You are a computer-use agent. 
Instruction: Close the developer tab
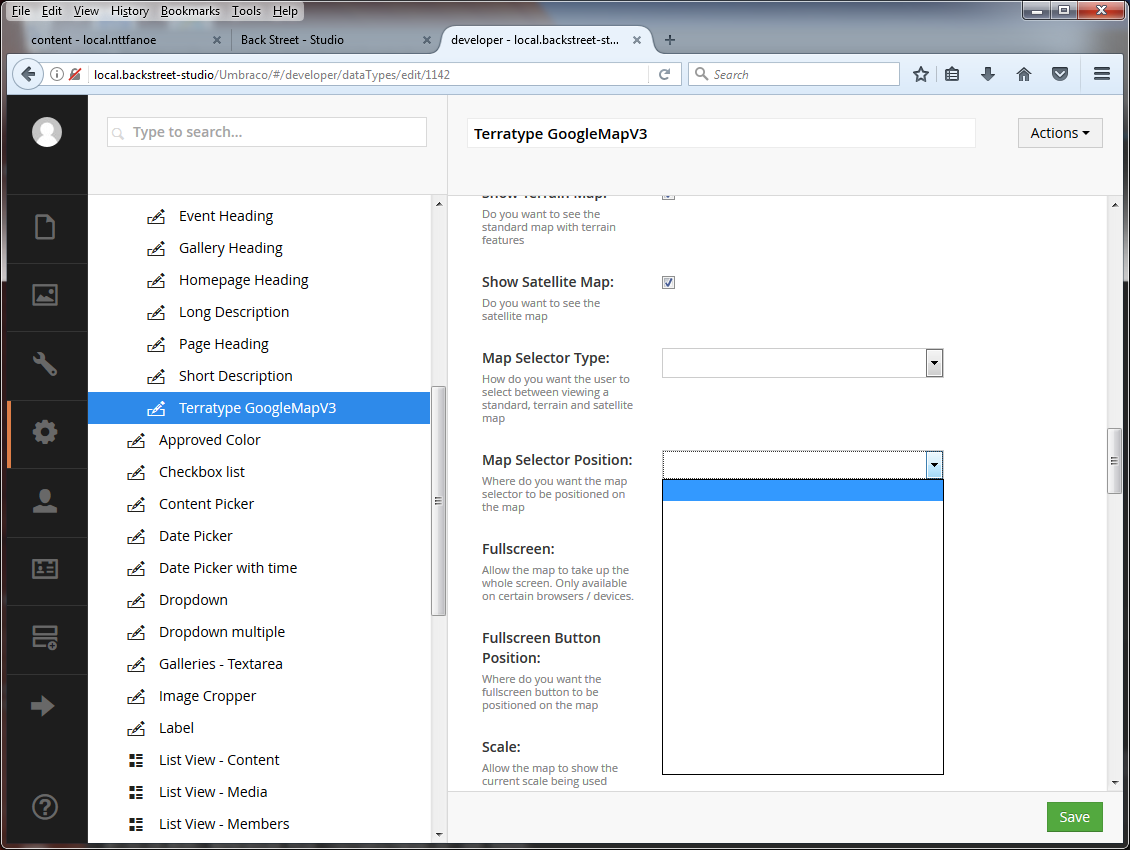point(637,40)
